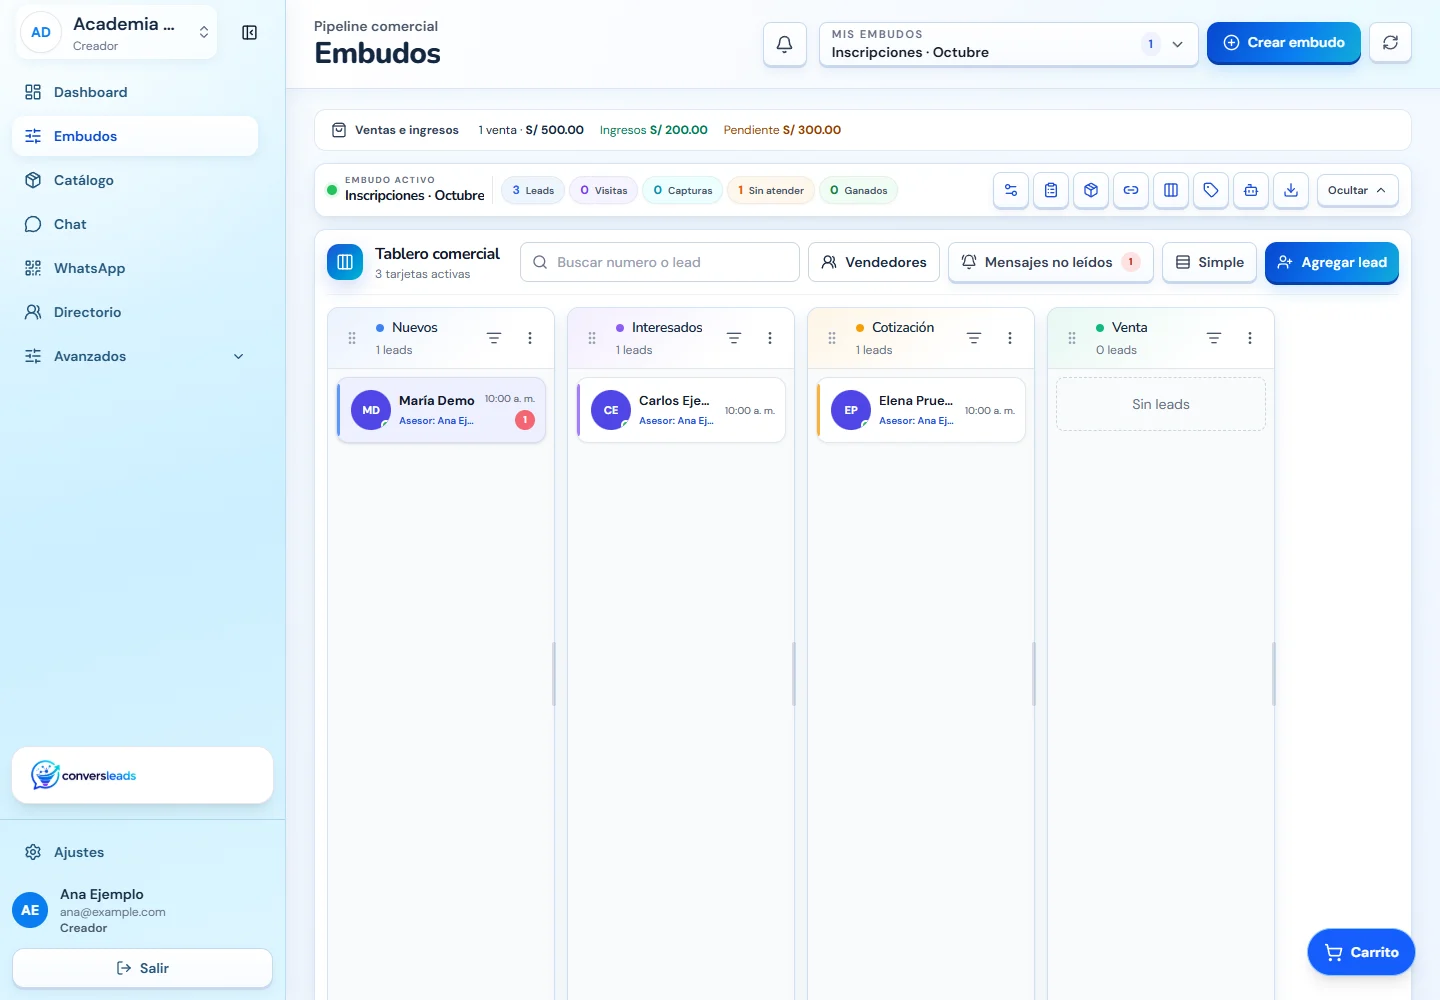Open the robot bot icon
The width and height of the screenshot is (1440, 1000).
pyautogui.click(x=1251, y=190)
